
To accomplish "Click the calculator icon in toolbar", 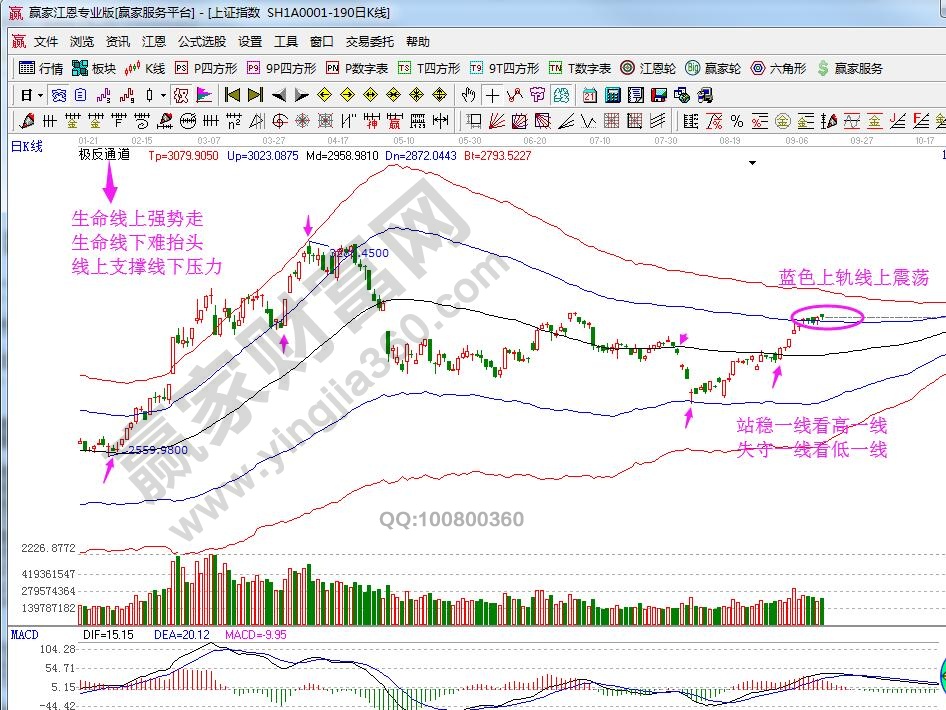I will coord(612,96).
